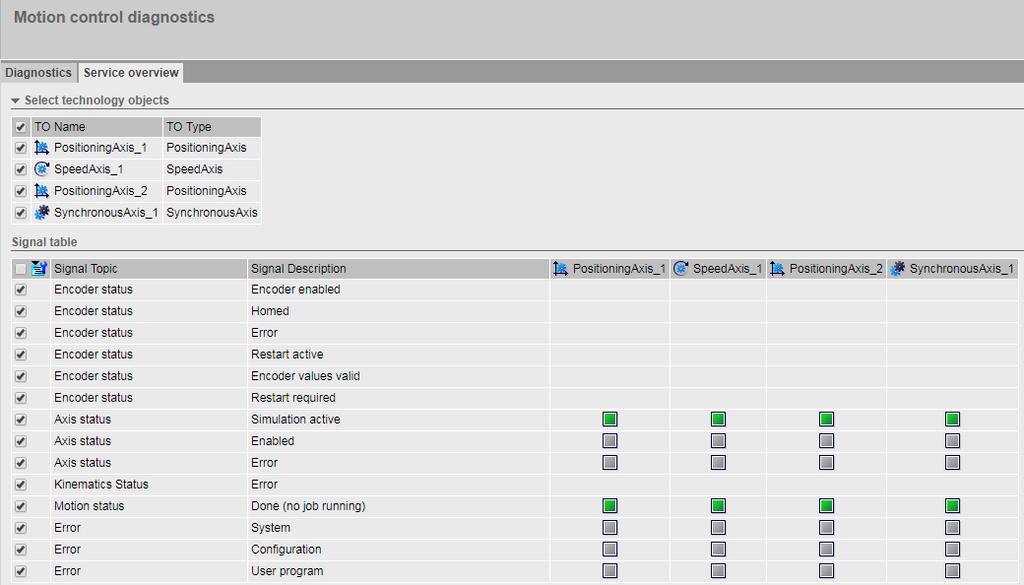Click the SpeedAxis_1 icon in the signal table header

680,268
